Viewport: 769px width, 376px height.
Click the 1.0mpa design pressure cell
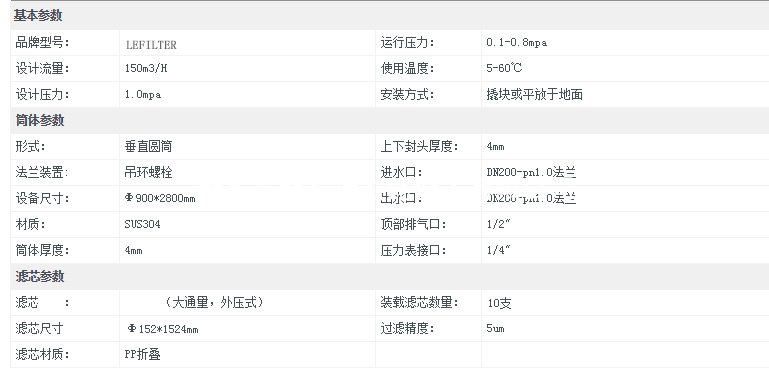pos(143,95)
